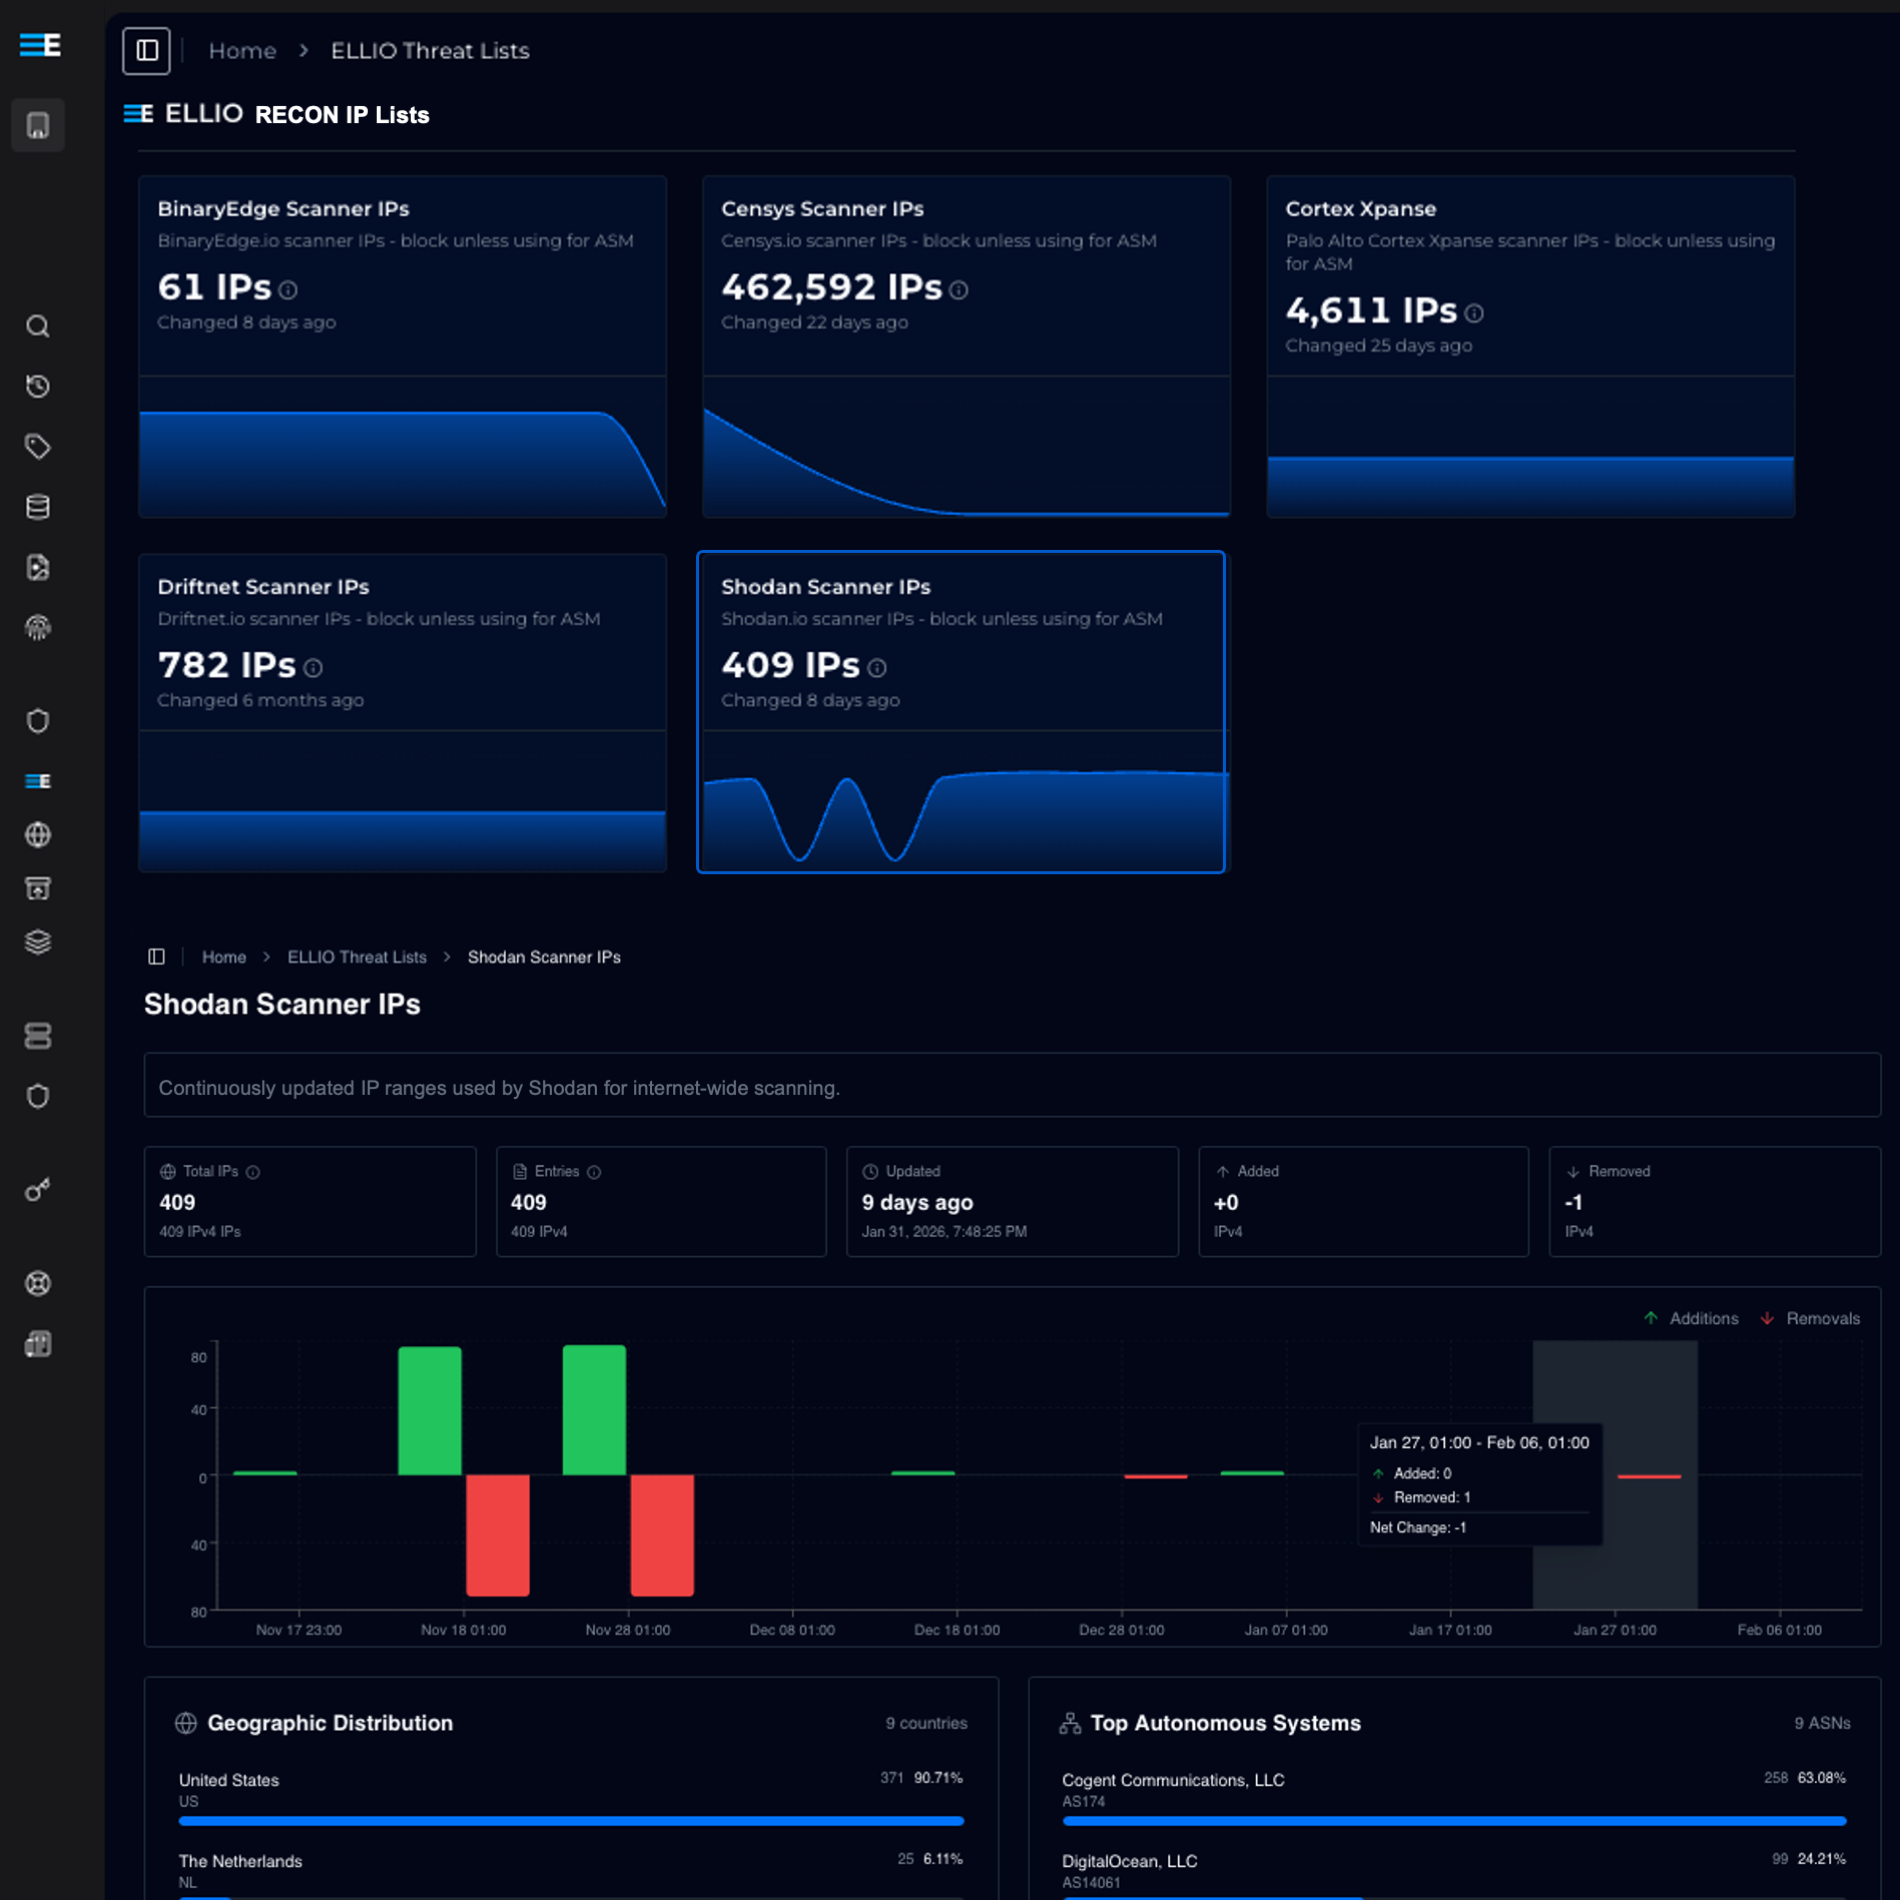Click the first tall red removals bar
The width and height of the screenshot is (1900, 1900).
[x=498, y=1535]
